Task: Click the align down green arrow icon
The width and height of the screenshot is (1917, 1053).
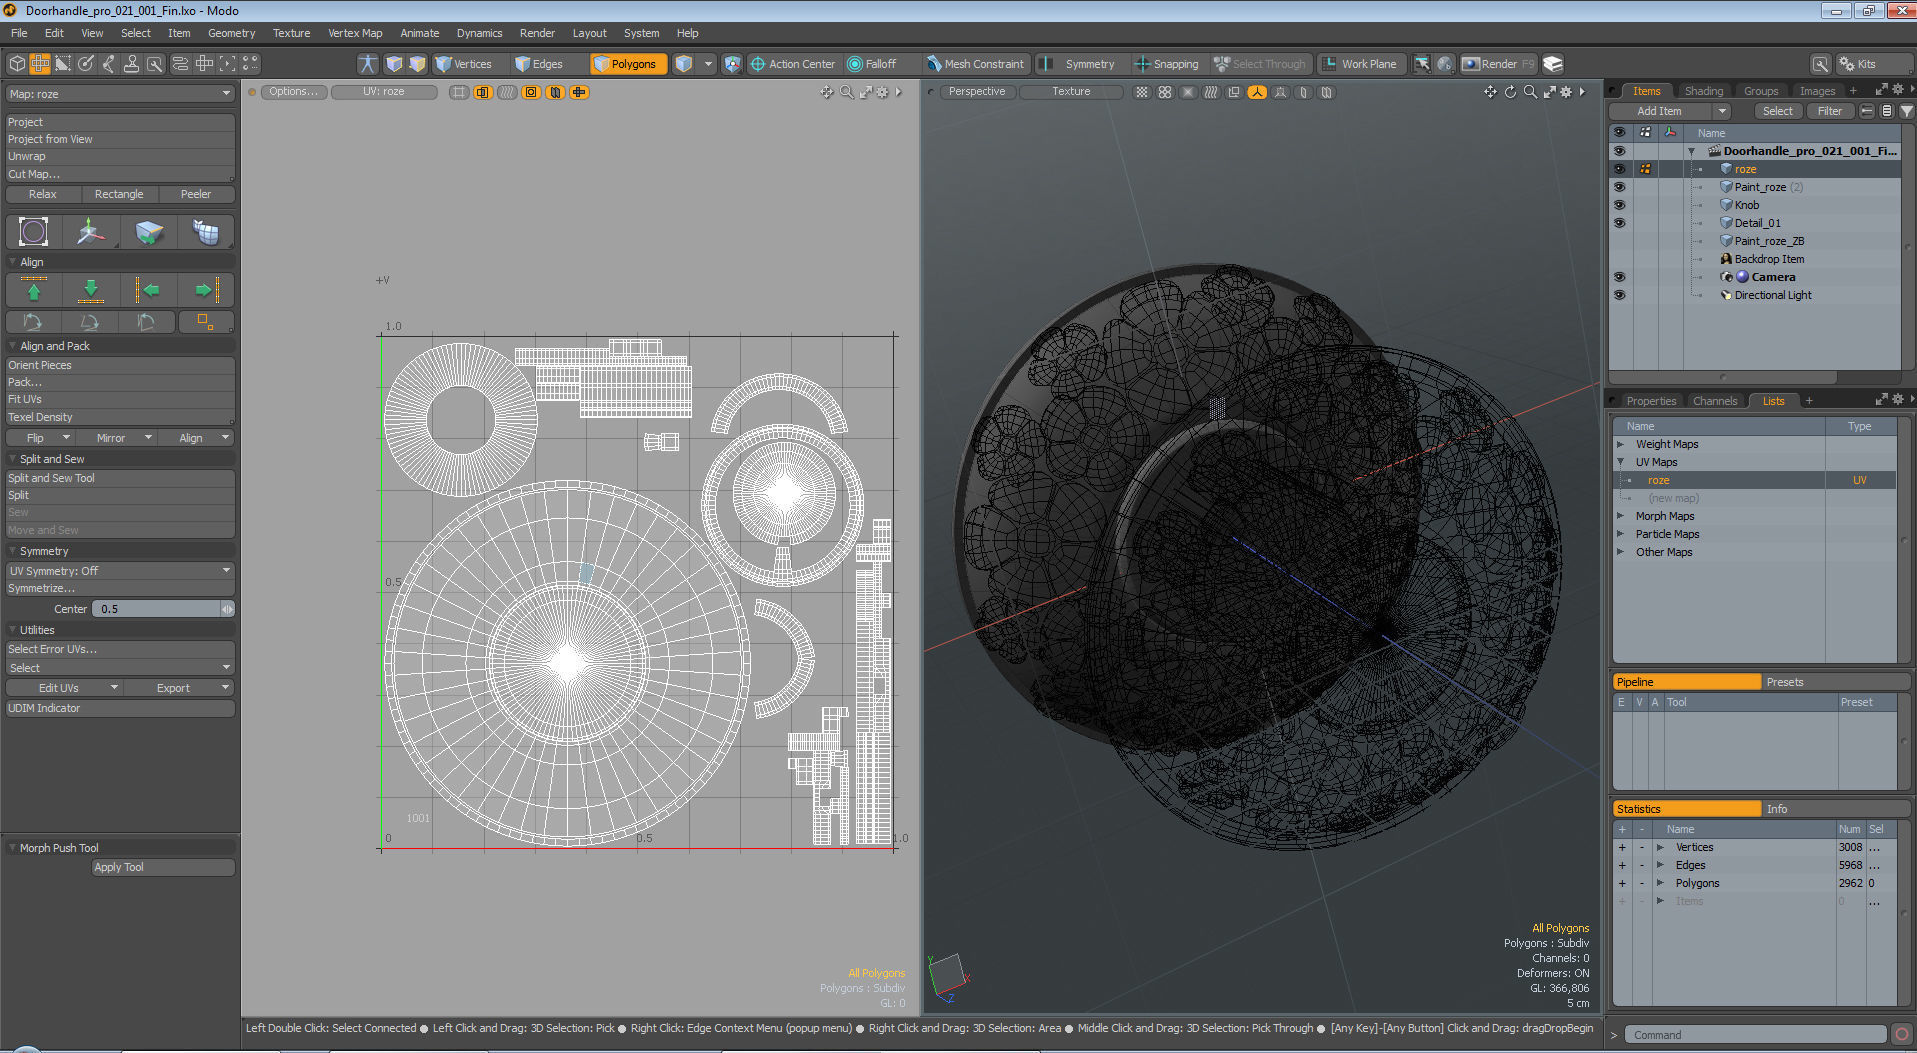Action: pos(91,290)
